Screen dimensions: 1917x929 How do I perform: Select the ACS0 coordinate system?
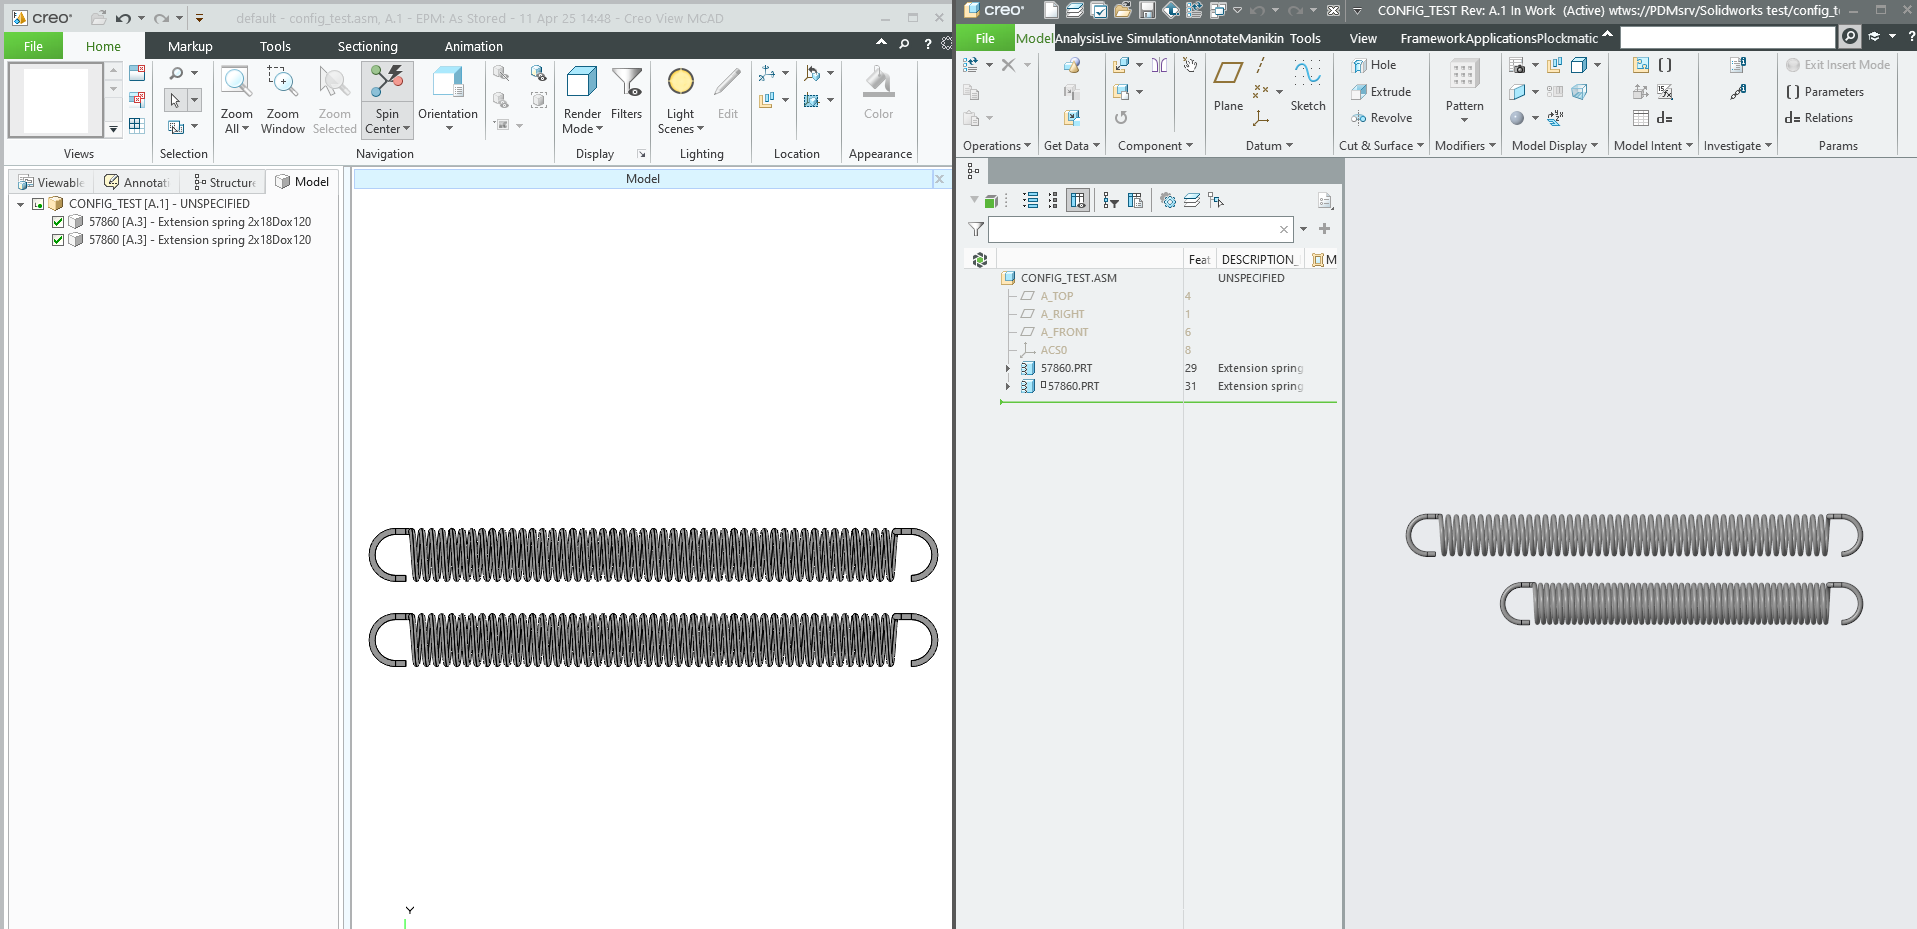pyautogui.click(x=1053, y=350)
